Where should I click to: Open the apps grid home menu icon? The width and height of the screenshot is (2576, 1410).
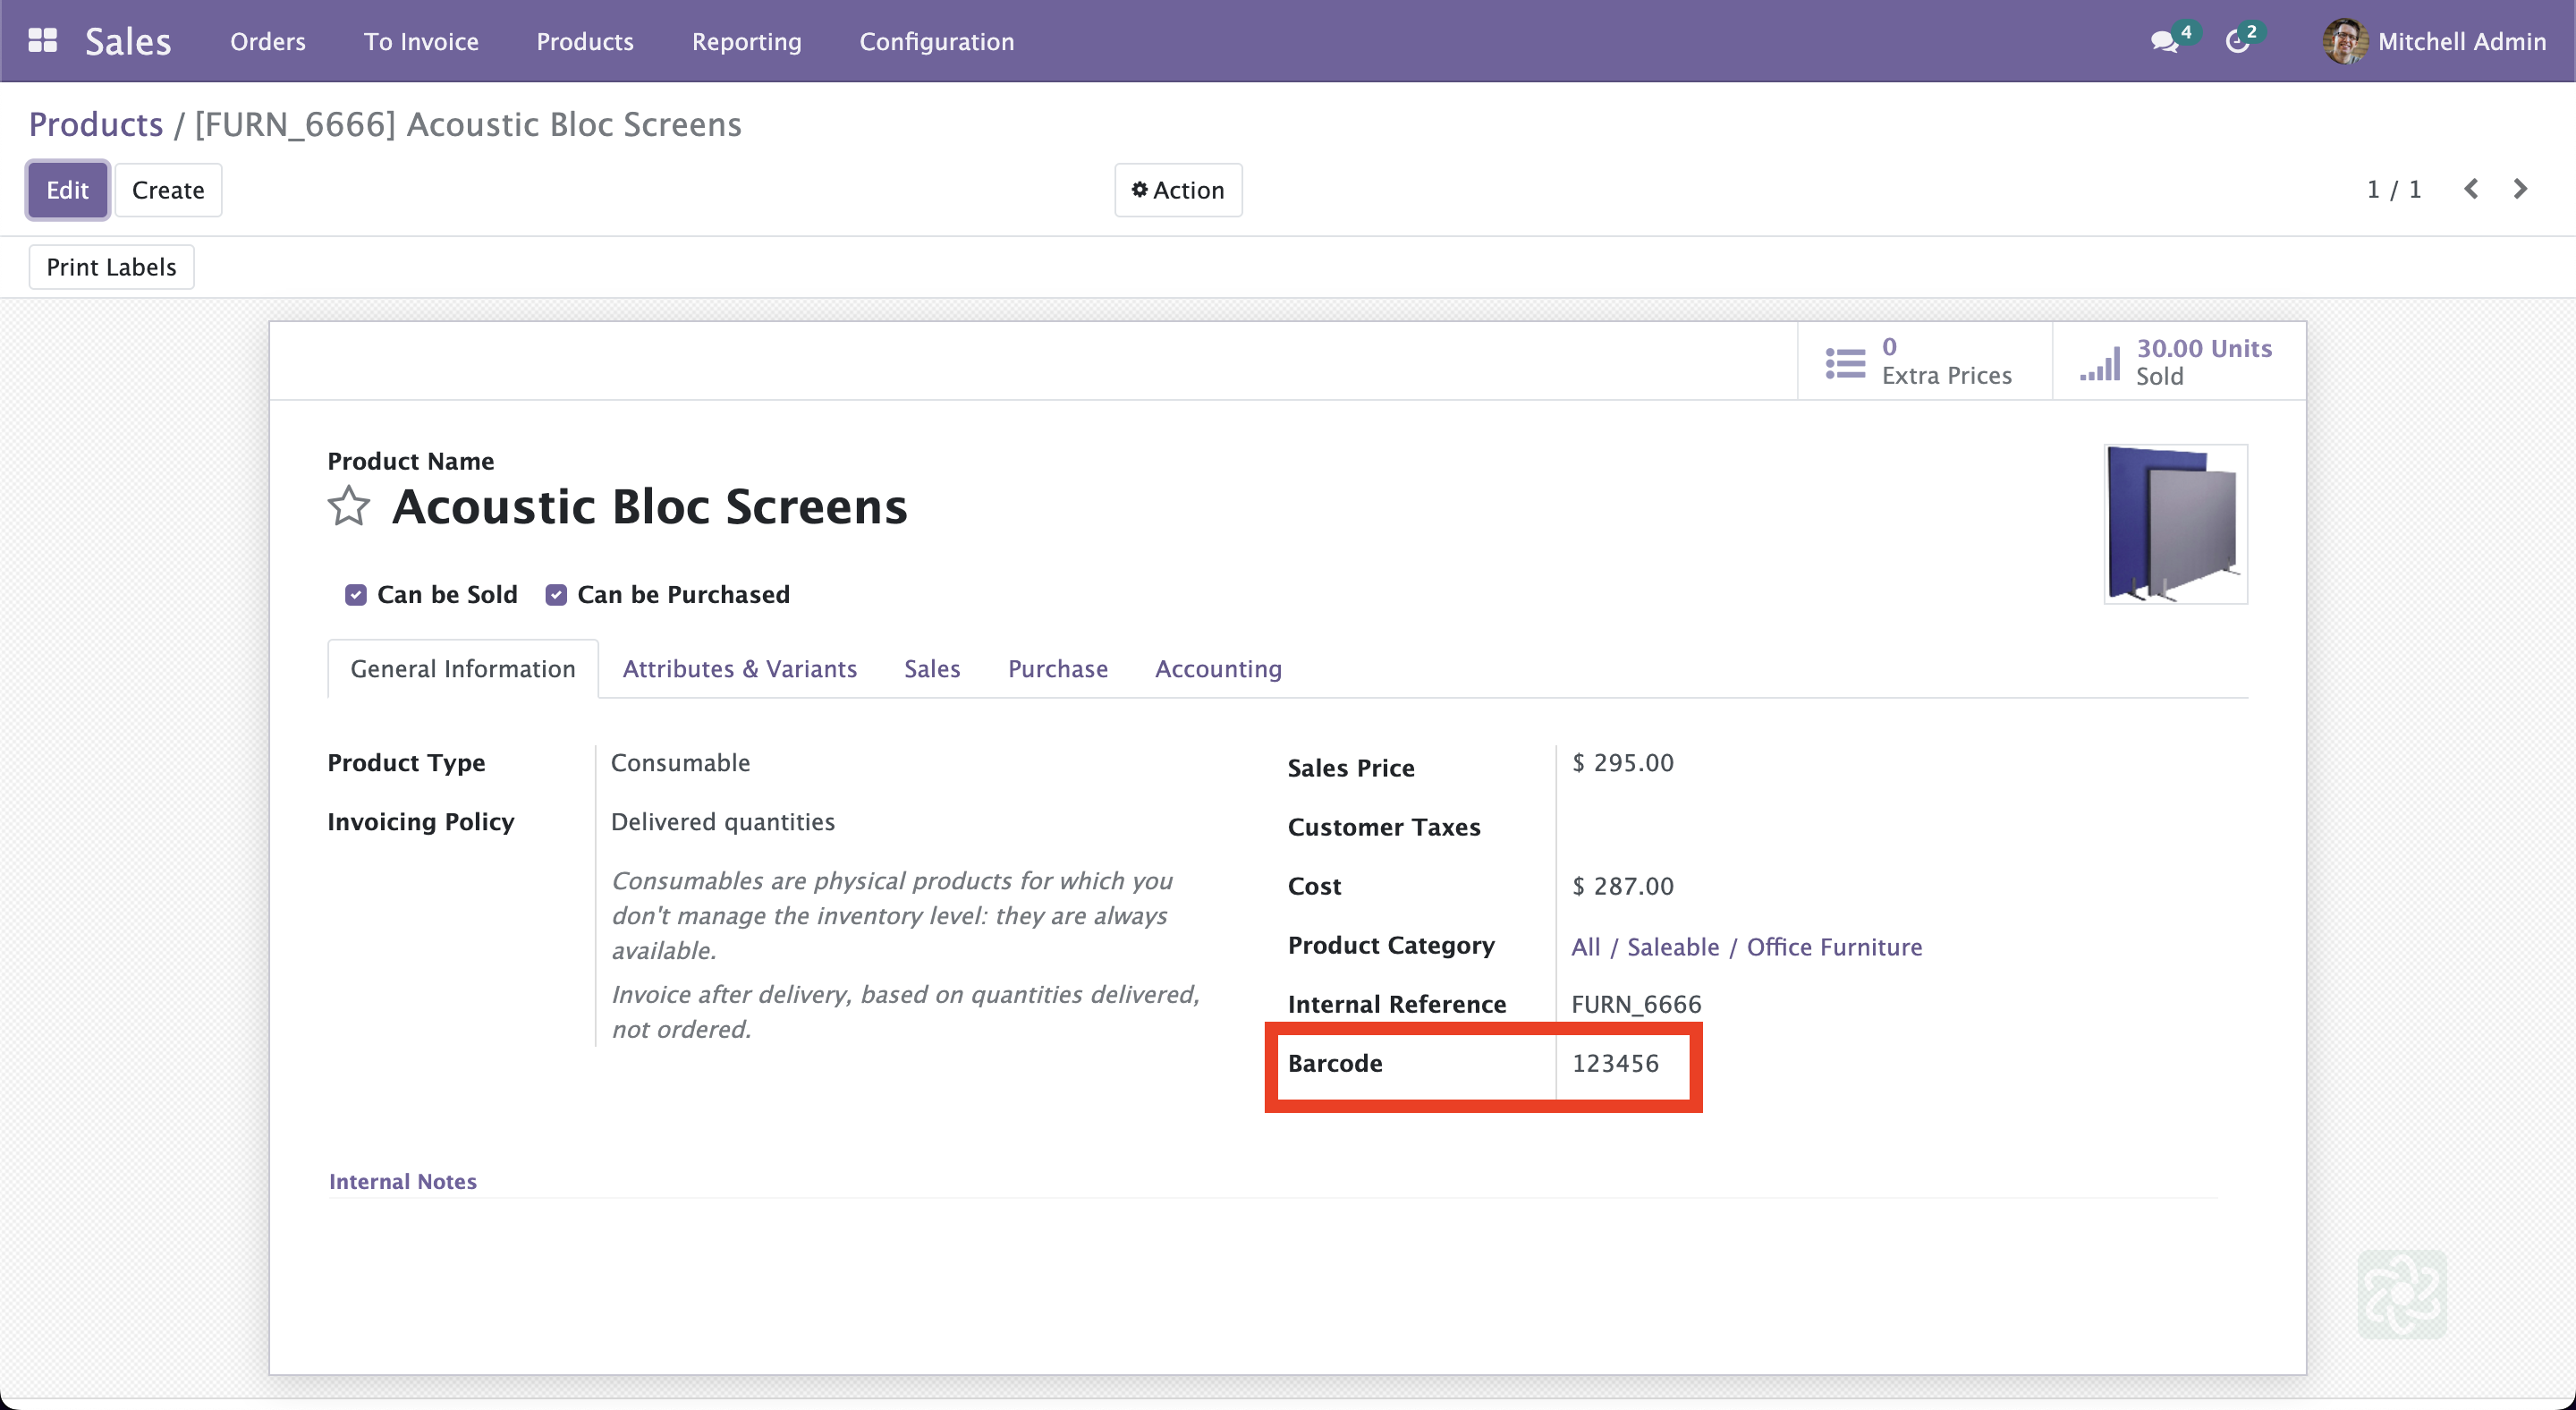42,41
